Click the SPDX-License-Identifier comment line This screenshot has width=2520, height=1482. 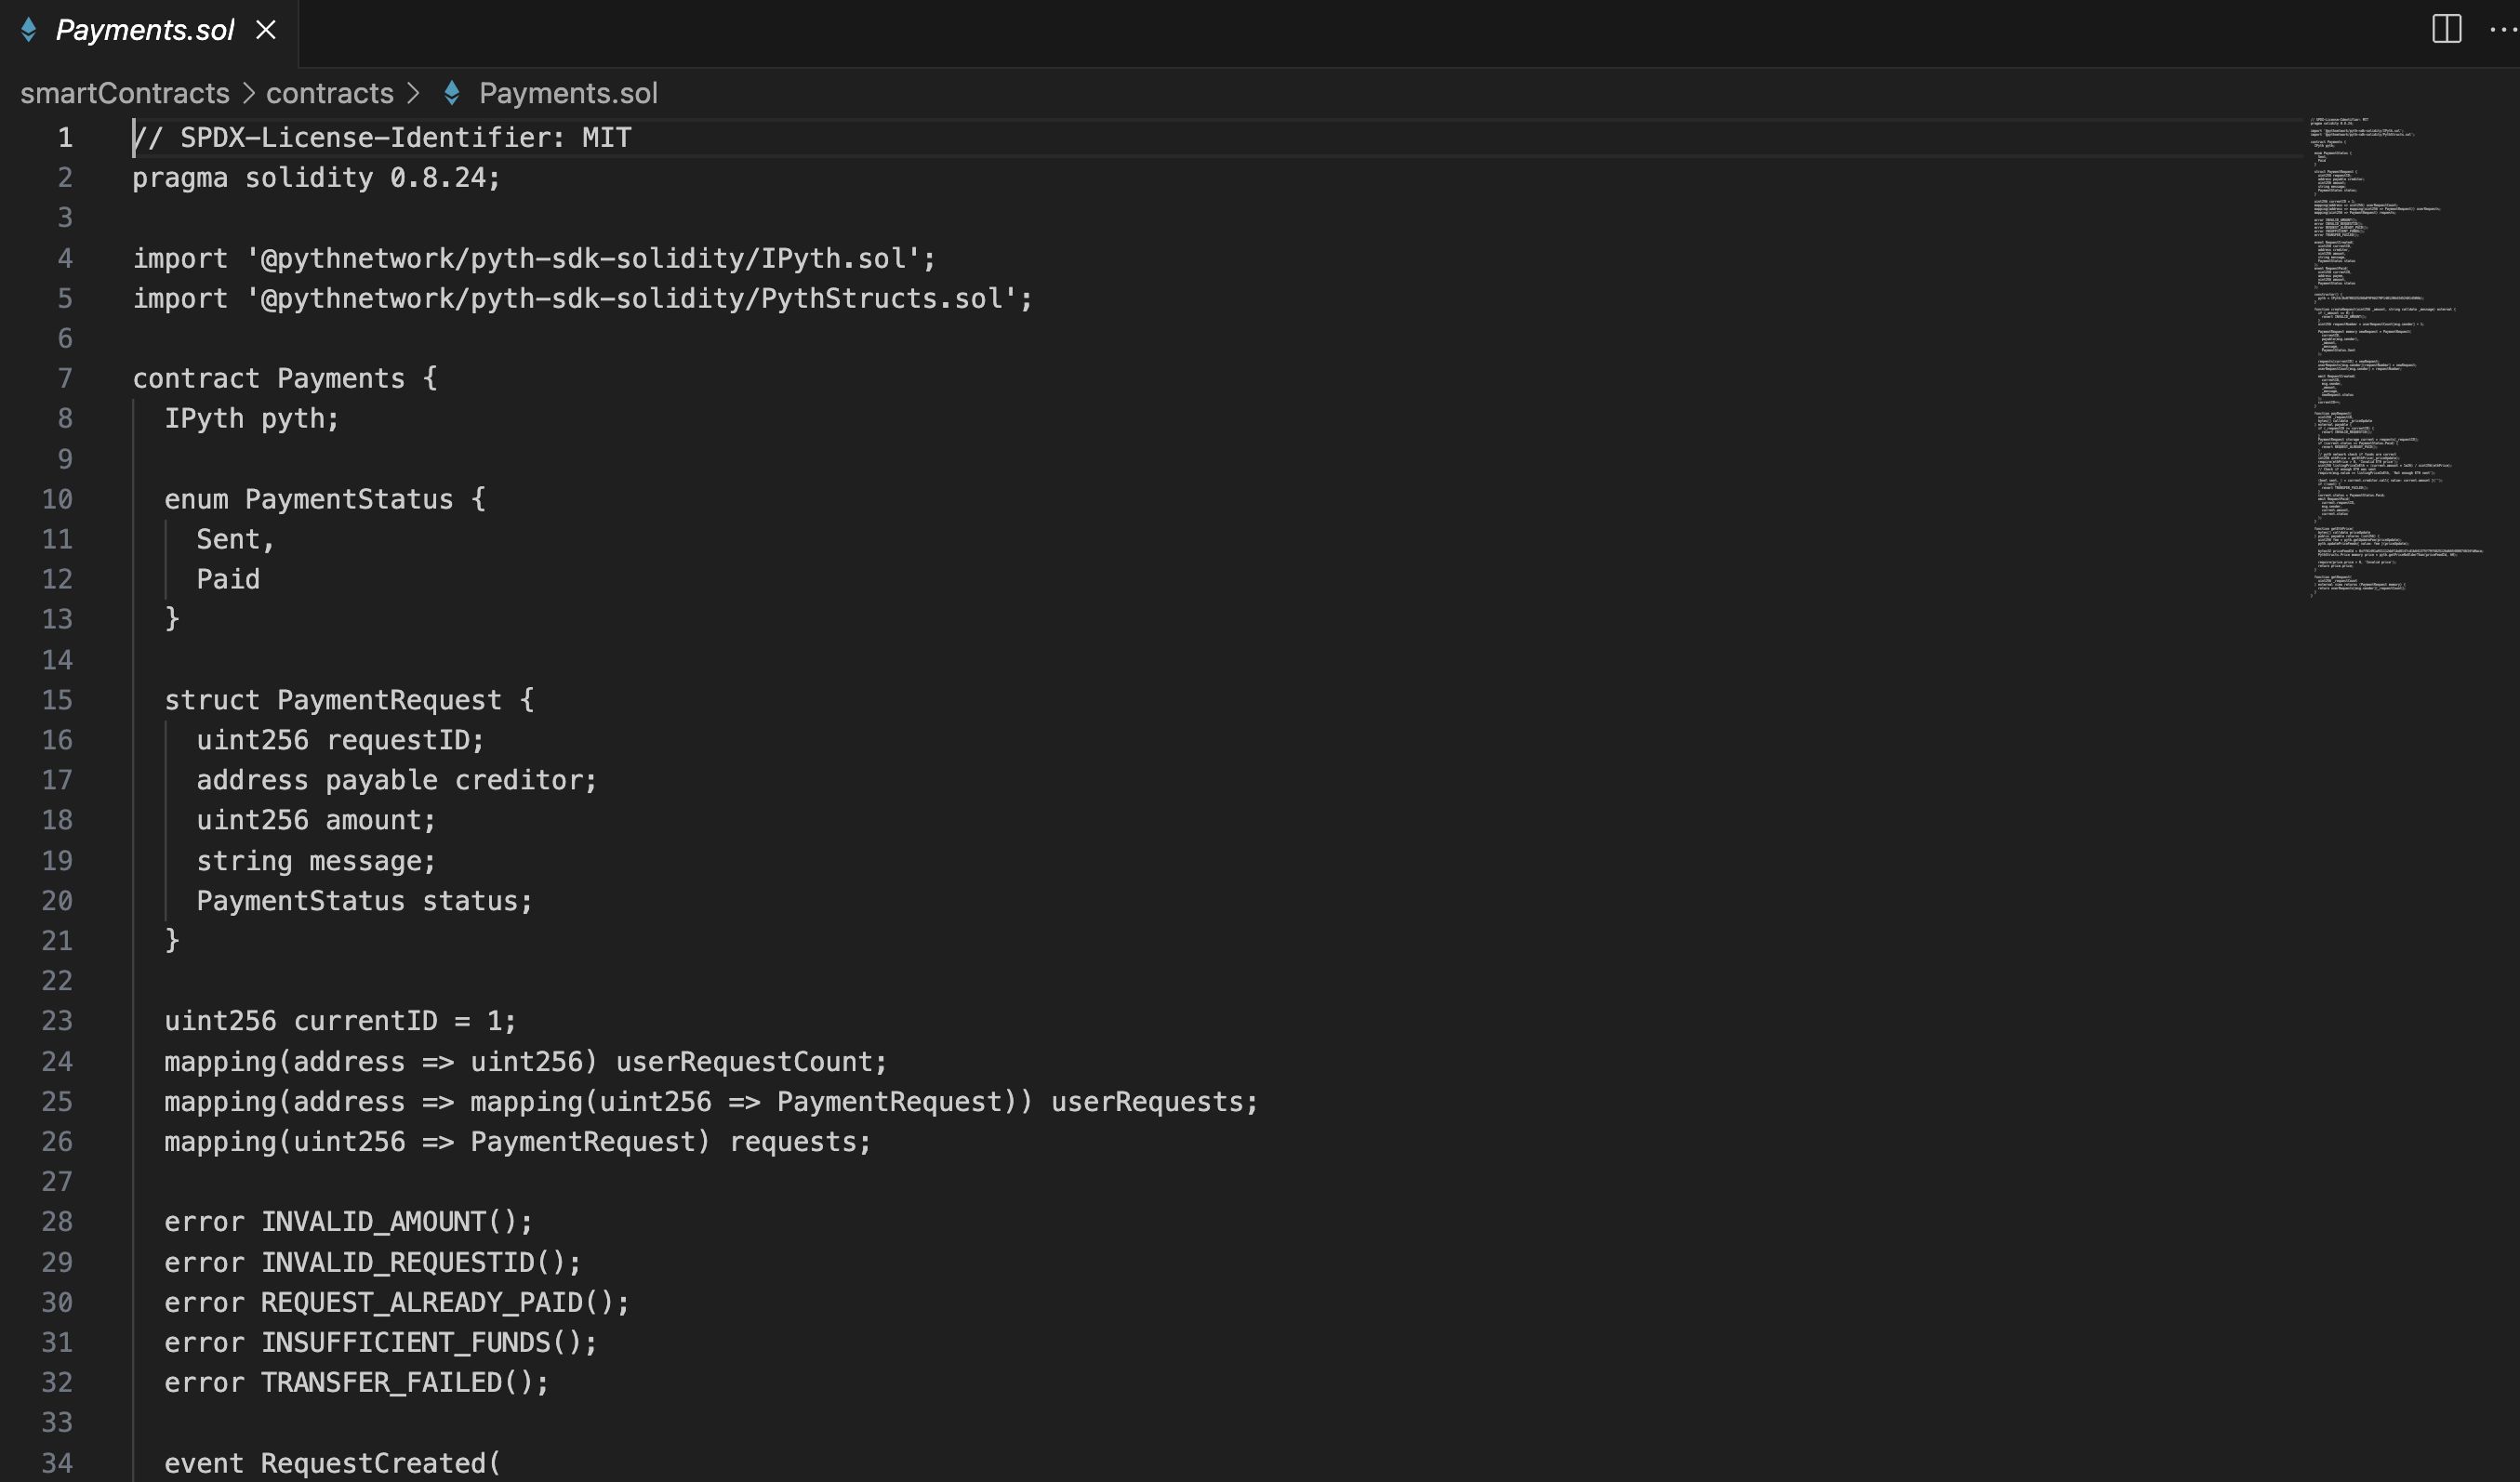point(382,137)
